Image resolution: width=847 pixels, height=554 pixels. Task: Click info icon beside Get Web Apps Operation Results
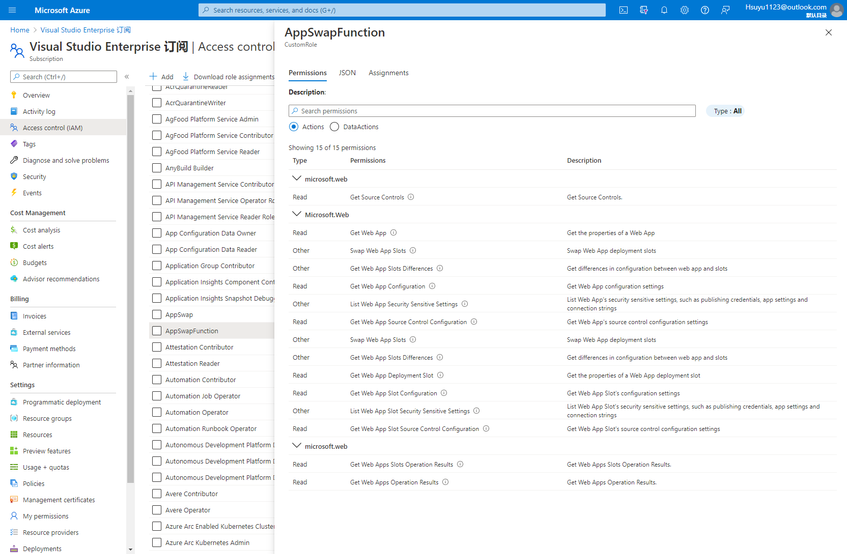(x=446, y=482)
